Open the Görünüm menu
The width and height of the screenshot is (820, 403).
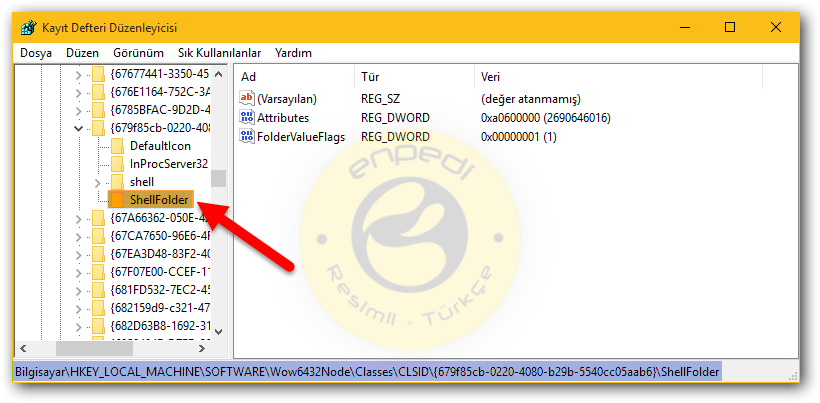(x=138, y=53)
